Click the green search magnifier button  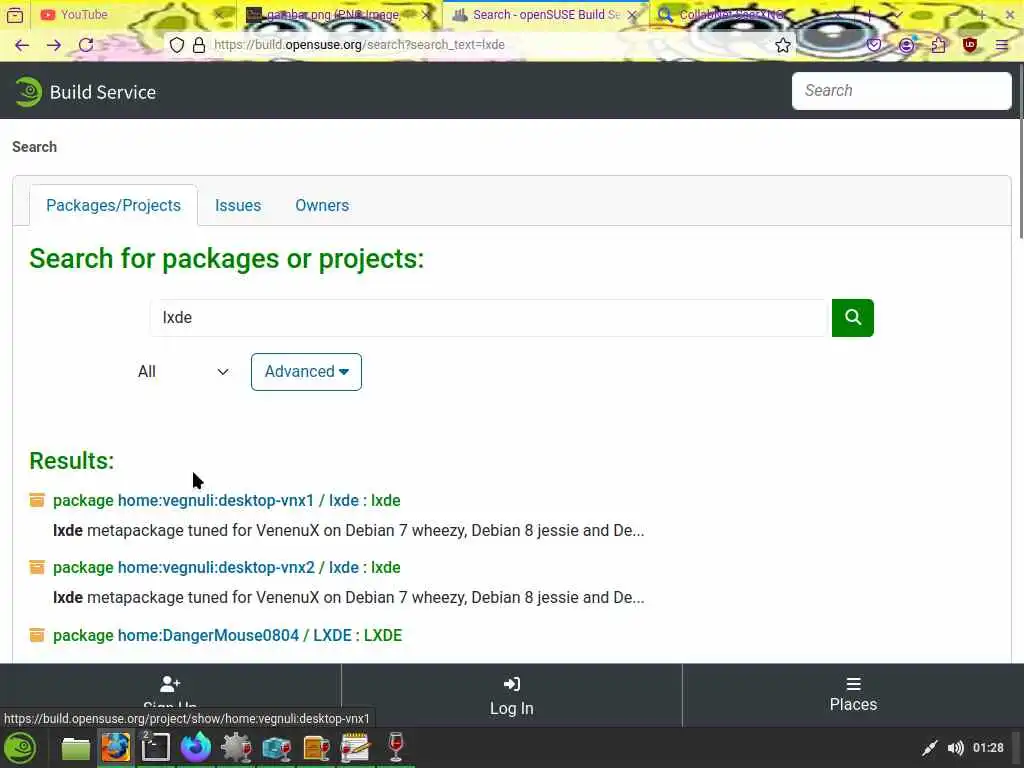(852, 318)
